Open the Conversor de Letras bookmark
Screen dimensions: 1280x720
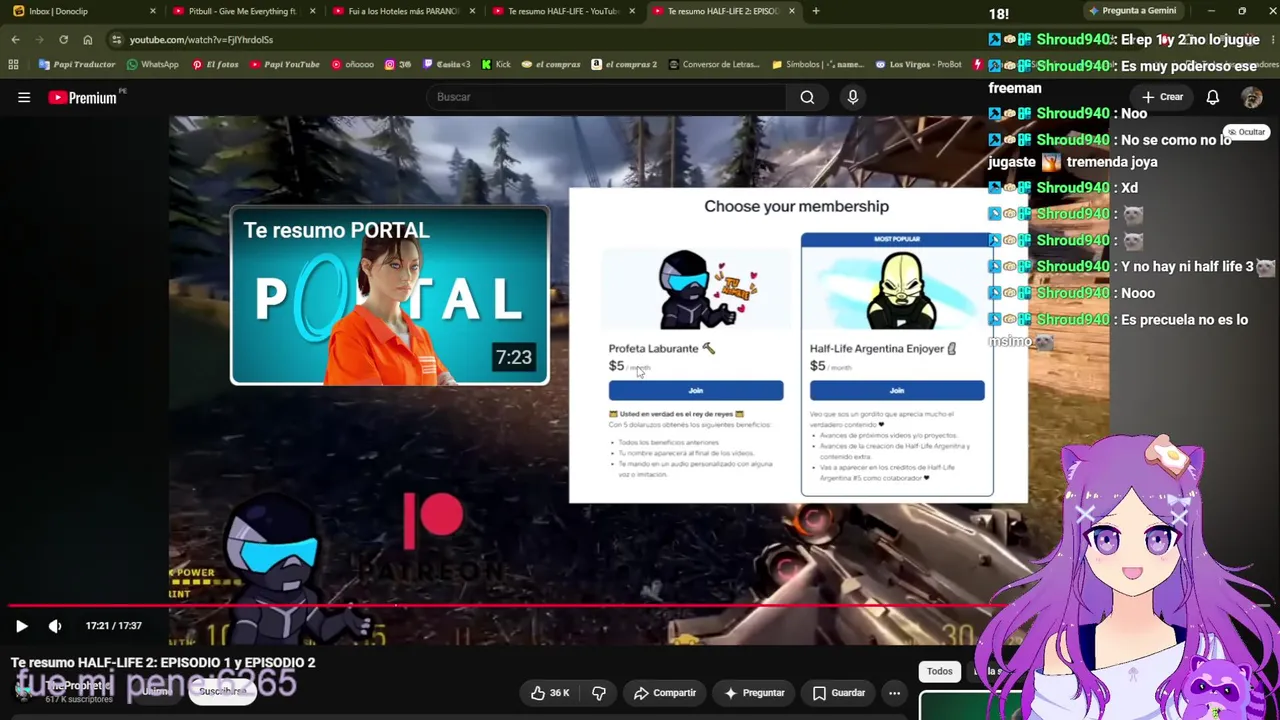[714, 65]
